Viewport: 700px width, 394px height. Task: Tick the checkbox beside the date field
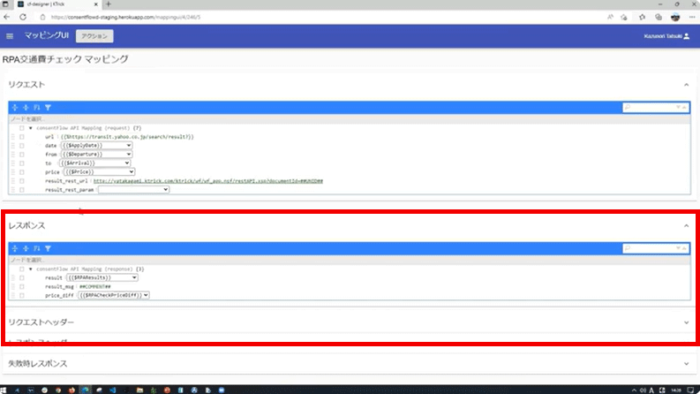[x=21, y=145]
